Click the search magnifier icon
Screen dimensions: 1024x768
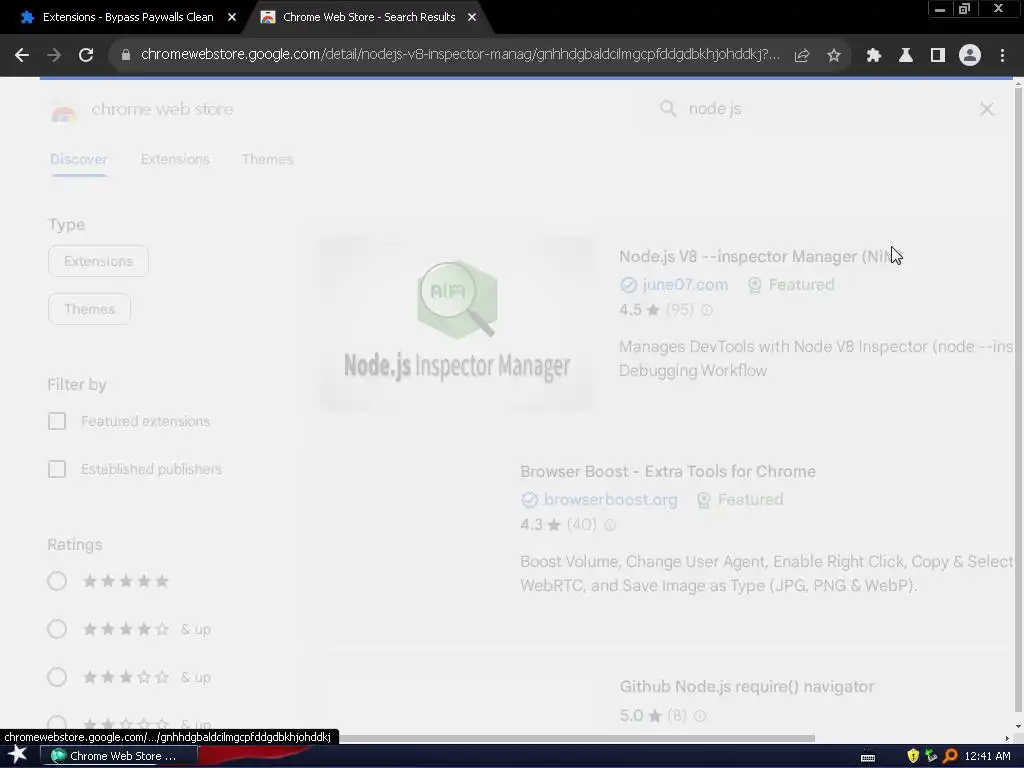(x=667, y=108)
